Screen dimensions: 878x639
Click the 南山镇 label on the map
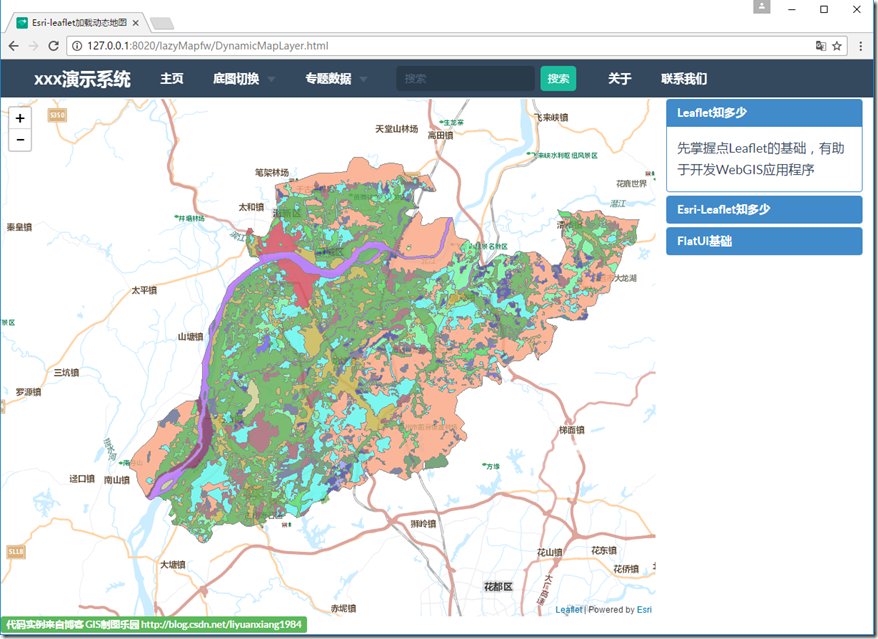[x=116, y=480]
